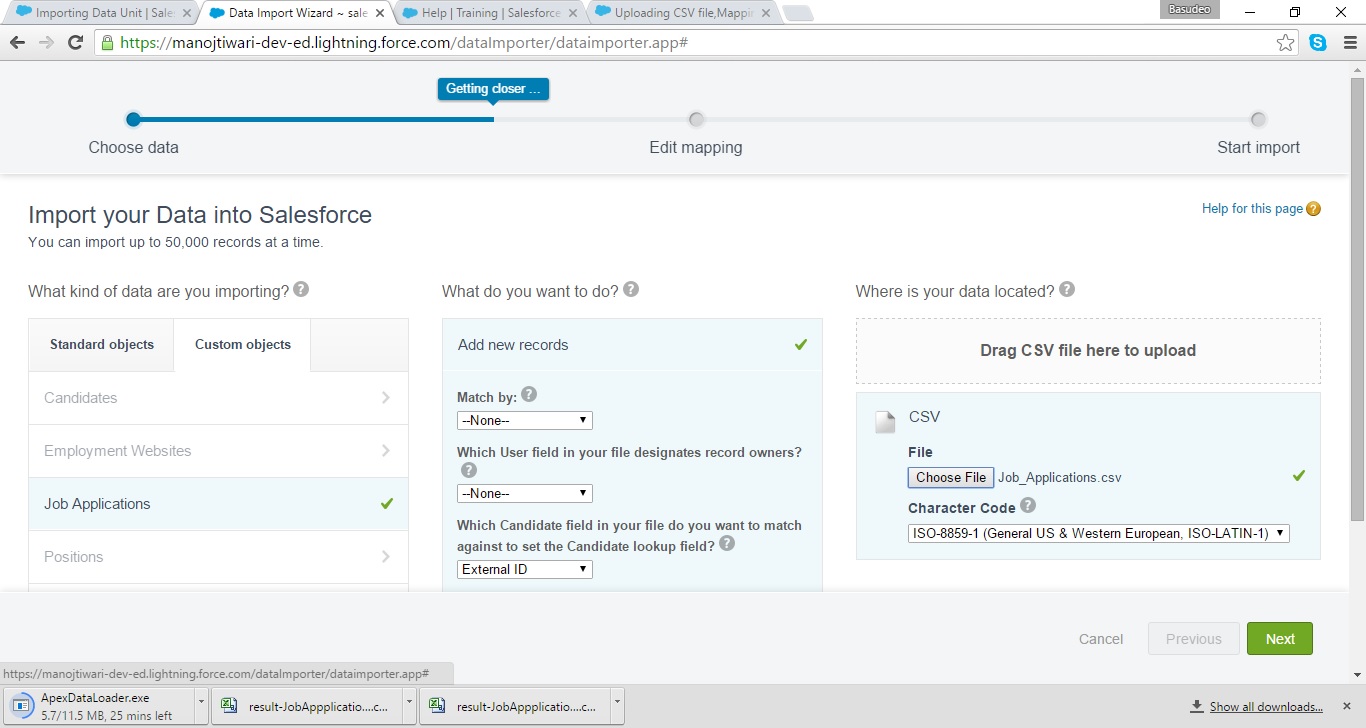This screenshot has height=728, width=1366.
Task: Click the Match by help icon
Action: coord(529,395)
